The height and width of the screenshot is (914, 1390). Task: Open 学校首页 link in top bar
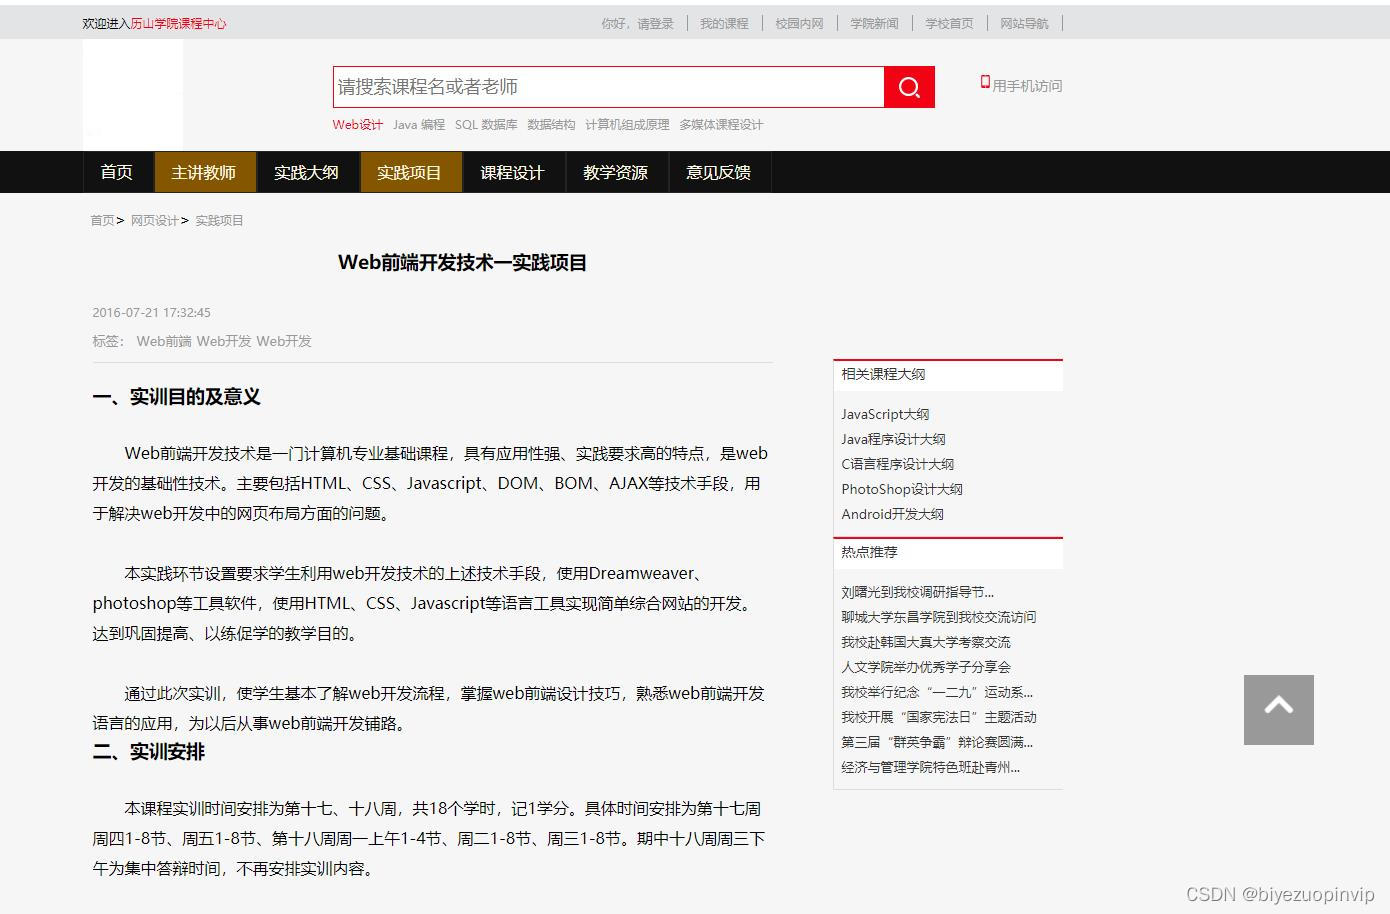point(949,23)
